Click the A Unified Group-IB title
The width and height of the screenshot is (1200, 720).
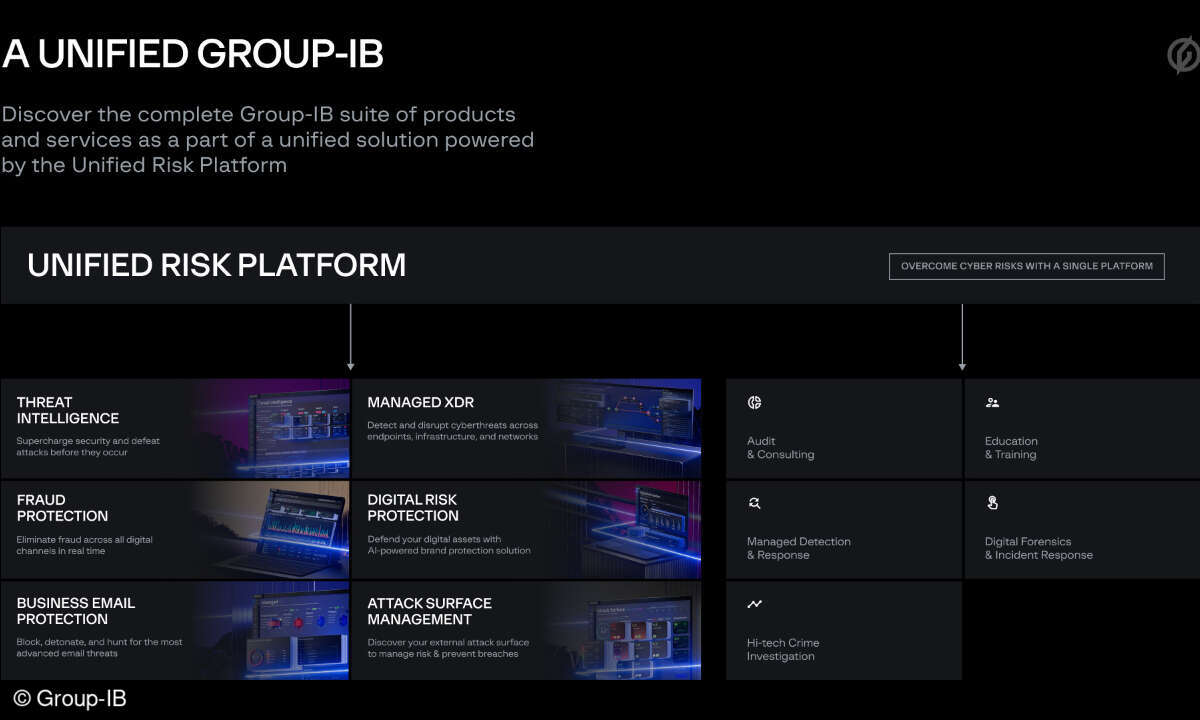click(x=192, y=53)
